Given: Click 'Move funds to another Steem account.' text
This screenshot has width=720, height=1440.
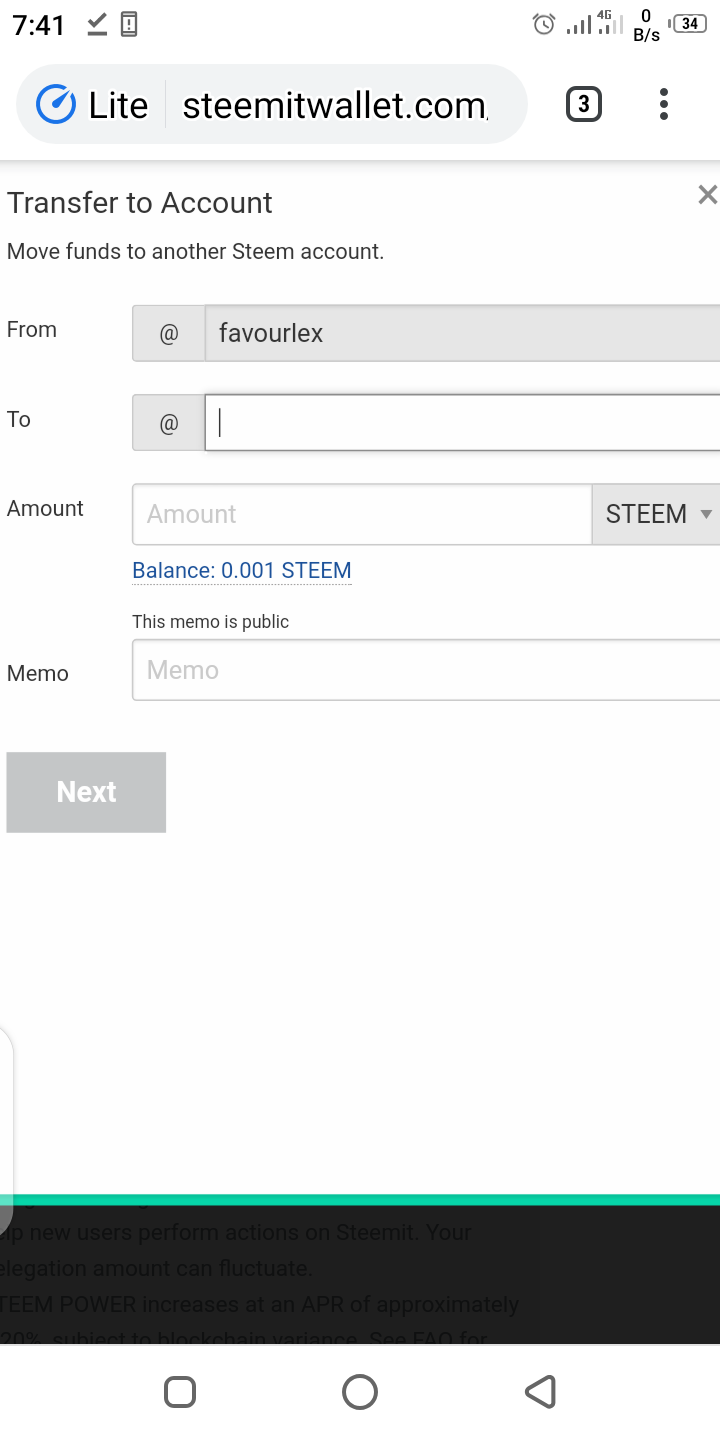Looking at the screenshot, I should click(x=196, y=252).
